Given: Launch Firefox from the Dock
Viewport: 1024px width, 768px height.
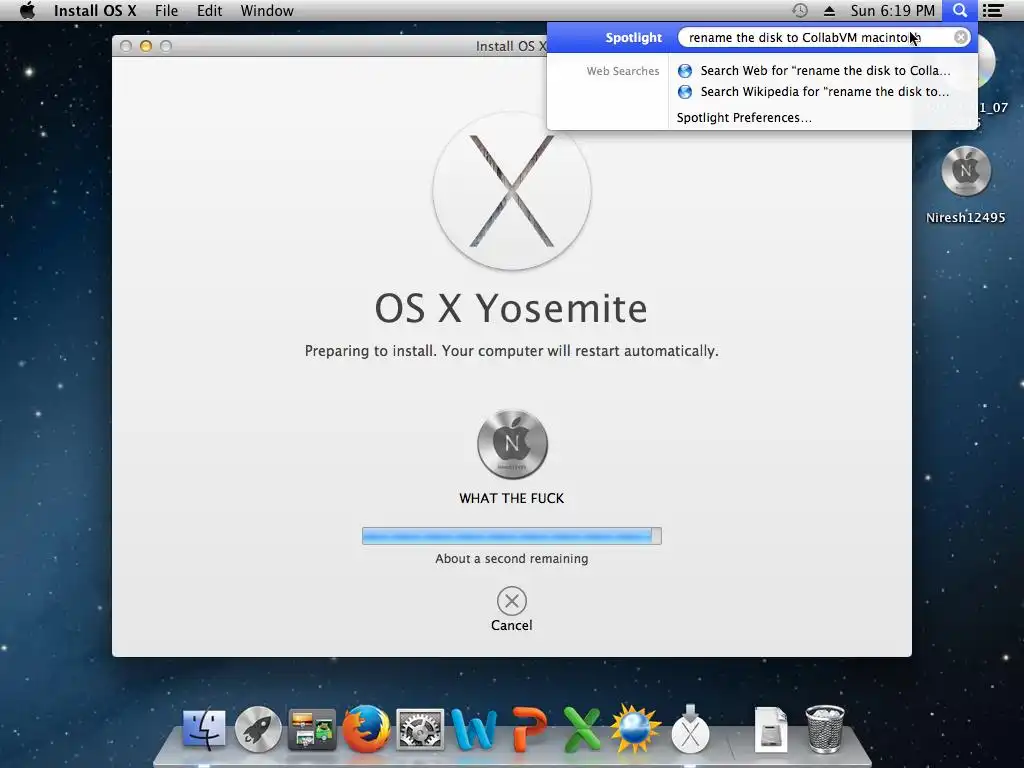Looking at the screenshot, I should 366,729.
